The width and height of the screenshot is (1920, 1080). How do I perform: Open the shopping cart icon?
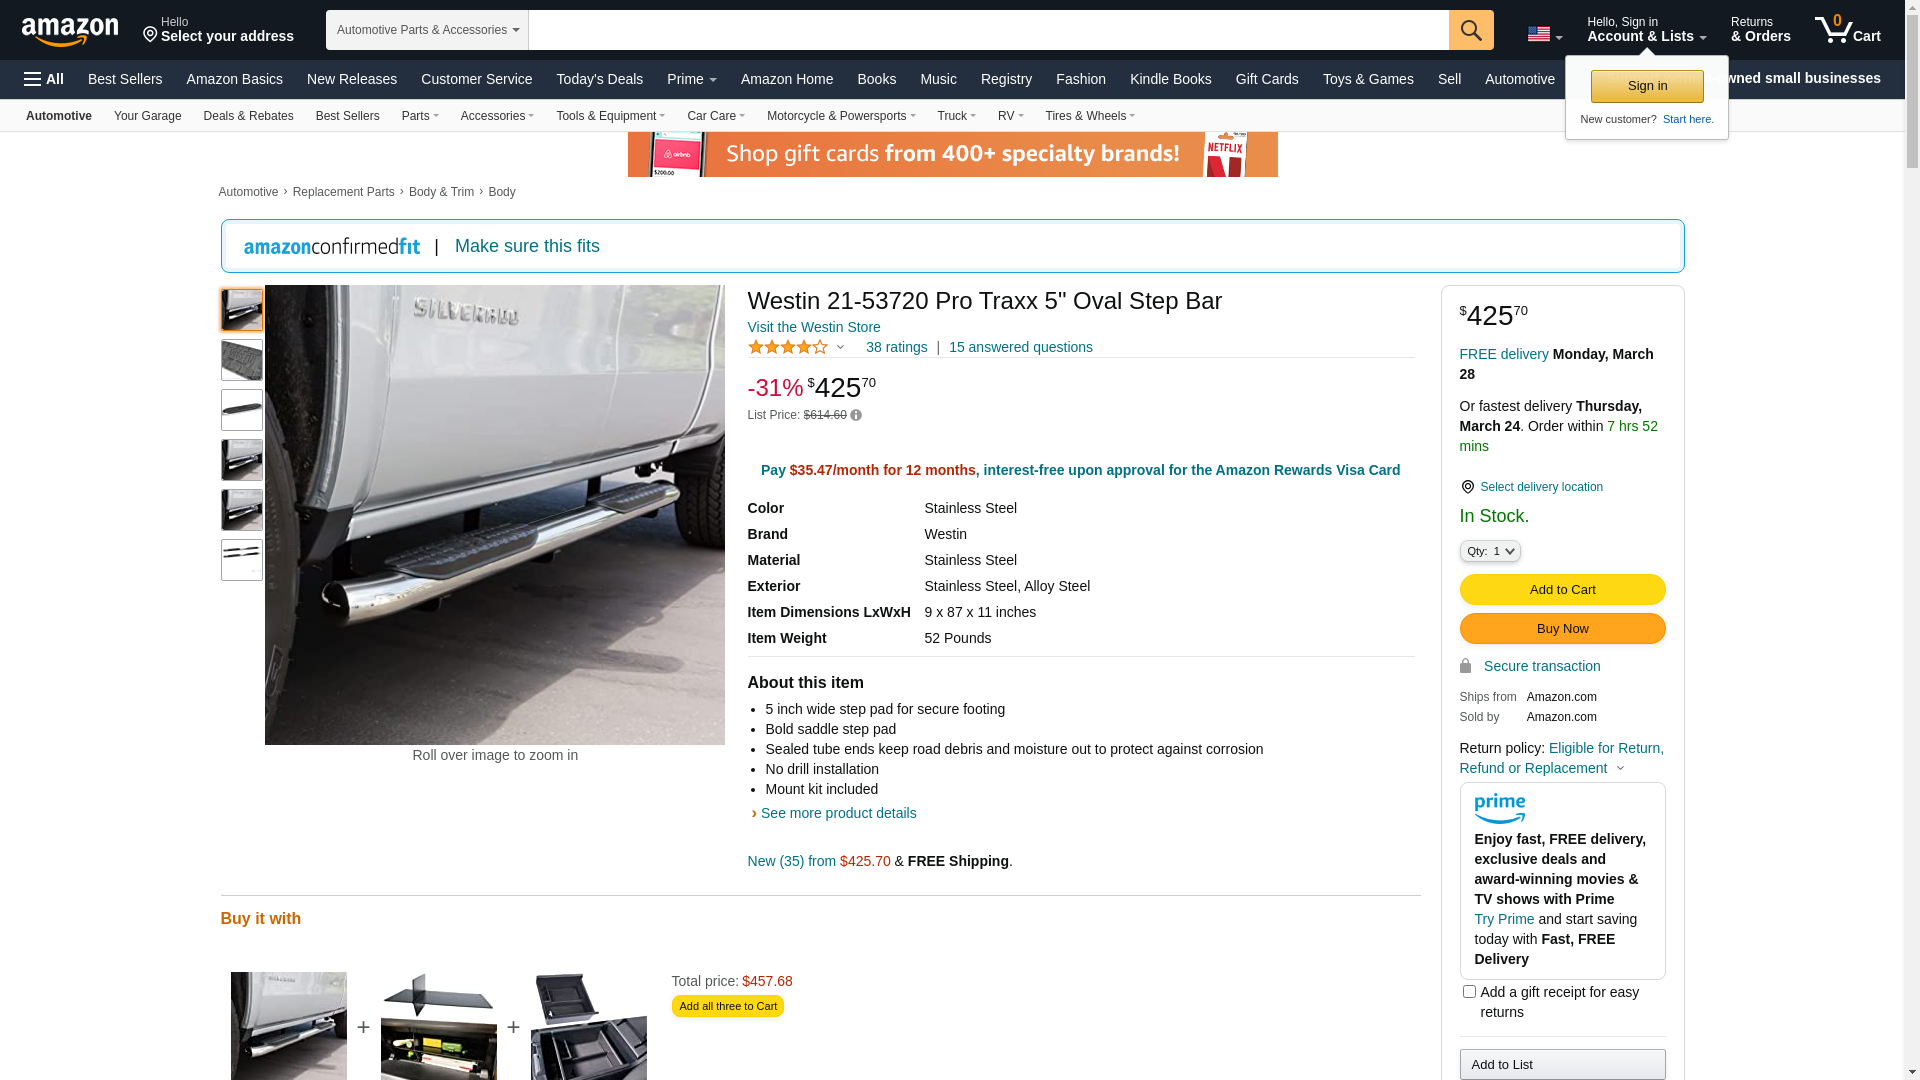click(1847, 29)
